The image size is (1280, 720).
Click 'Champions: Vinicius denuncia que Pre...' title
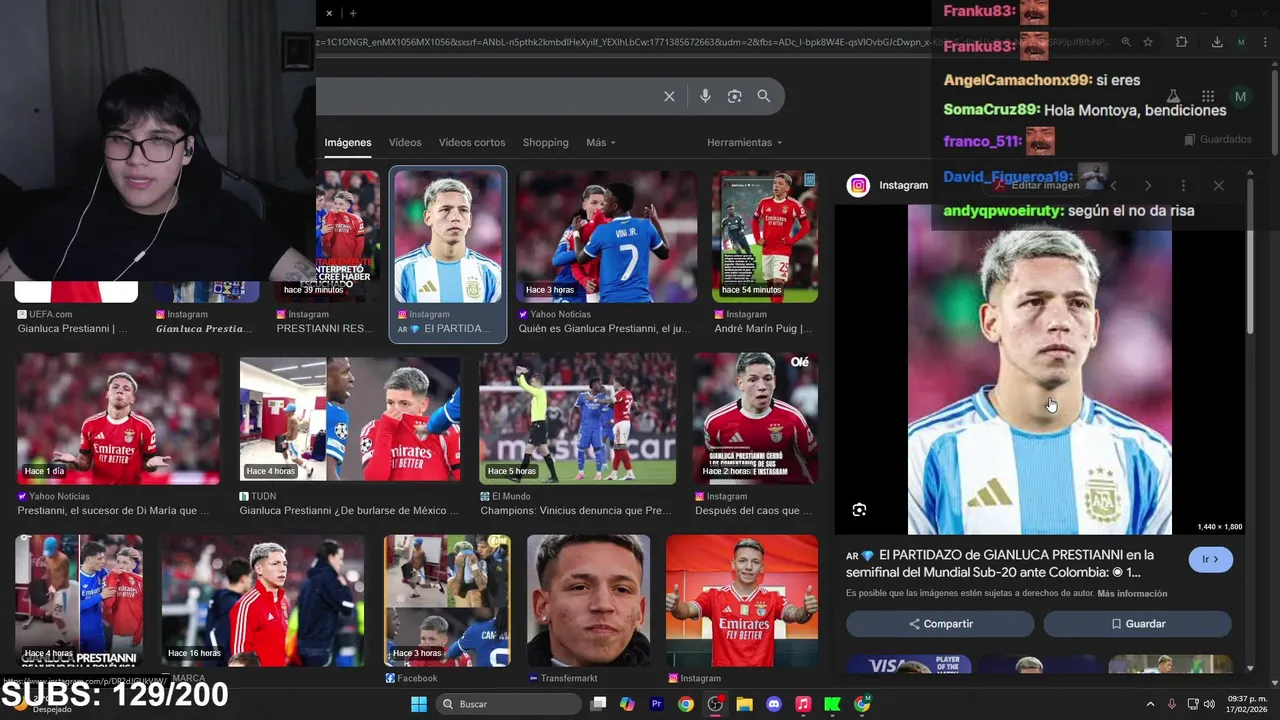tap(576, 511)
